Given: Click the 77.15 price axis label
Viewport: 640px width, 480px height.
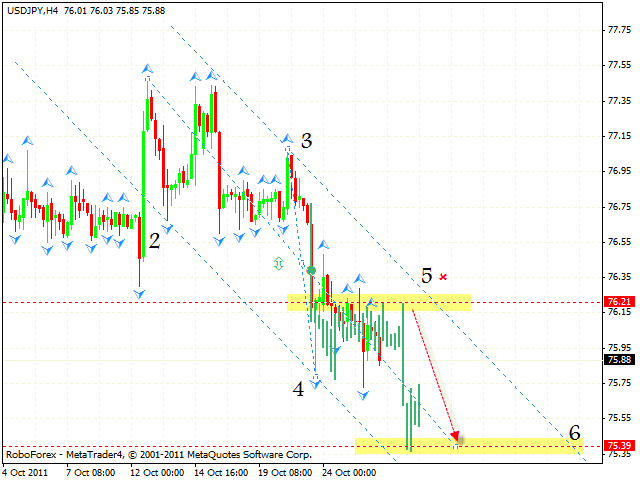Looking at the screenshot, I should tap(619, 136).
